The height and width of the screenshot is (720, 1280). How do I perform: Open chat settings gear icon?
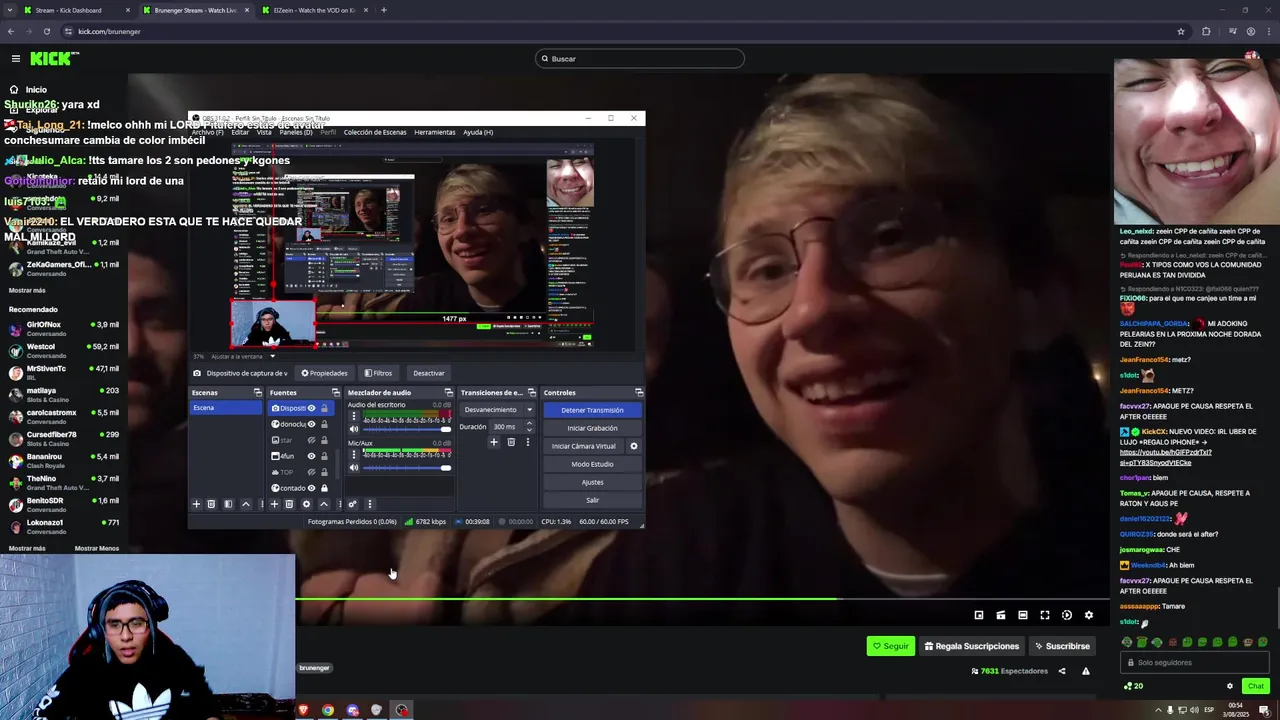click(1230, 686)
